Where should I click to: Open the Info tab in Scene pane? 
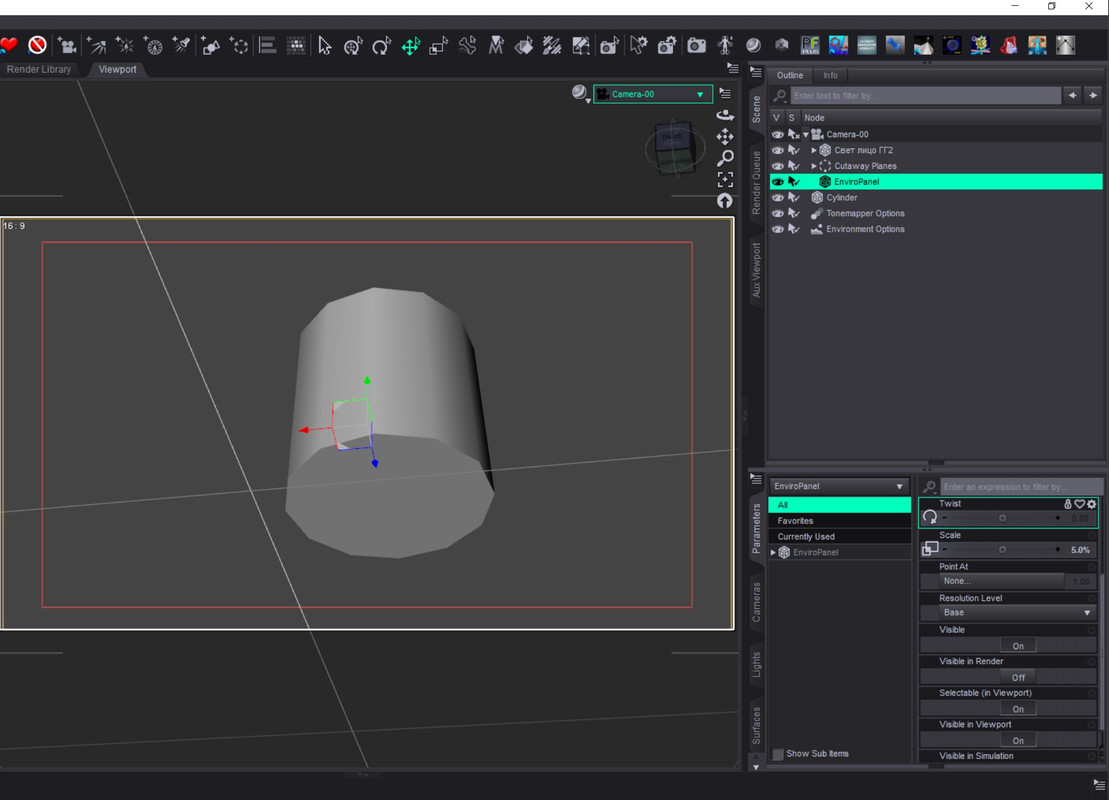click(x=830, y=75)
